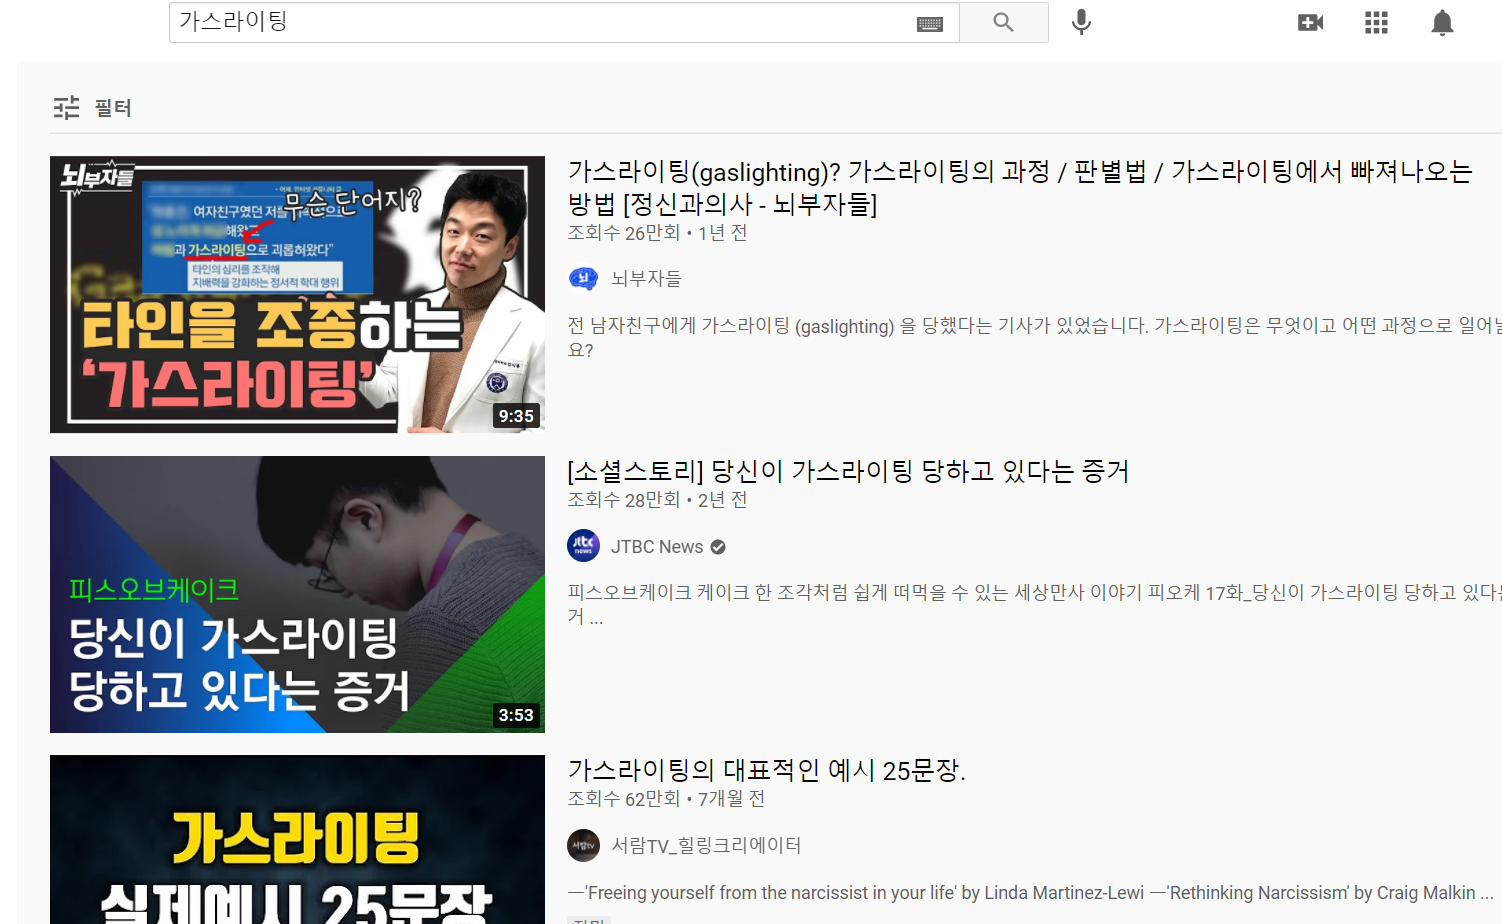This screenshot has height=924, width=1502.
Task: Open video title 가스라이팅(gaslighting)? 가스라이팅의 과정
Action: [1020, 187]
